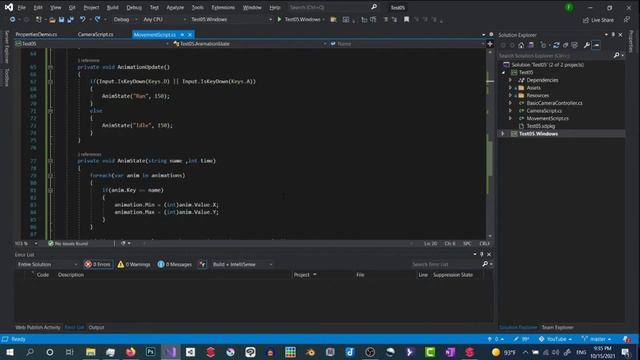Switch to the Team Explorer tab
Viewport: 640px width, 360px height.
point(557,327)
